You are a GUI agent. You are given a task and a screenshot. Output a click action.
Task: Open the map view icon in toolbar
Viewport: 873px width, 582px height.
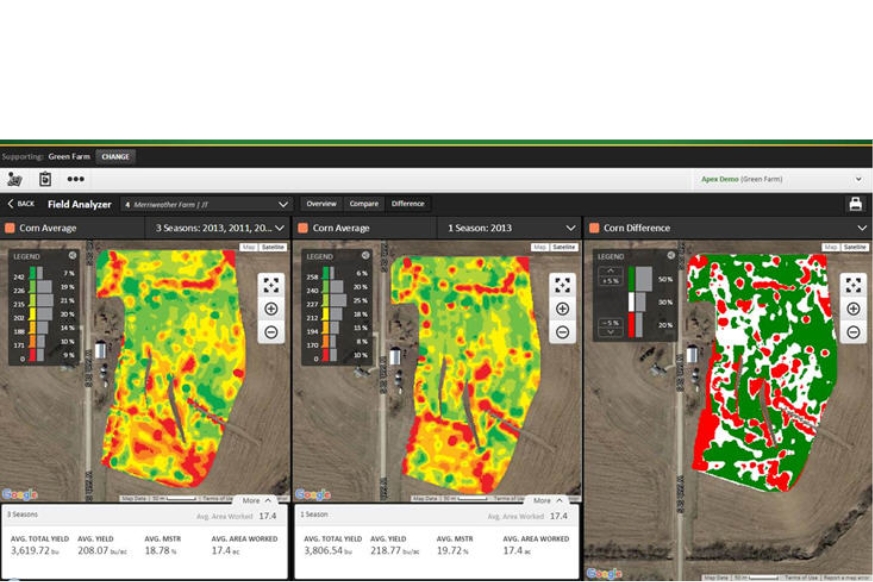15,180
